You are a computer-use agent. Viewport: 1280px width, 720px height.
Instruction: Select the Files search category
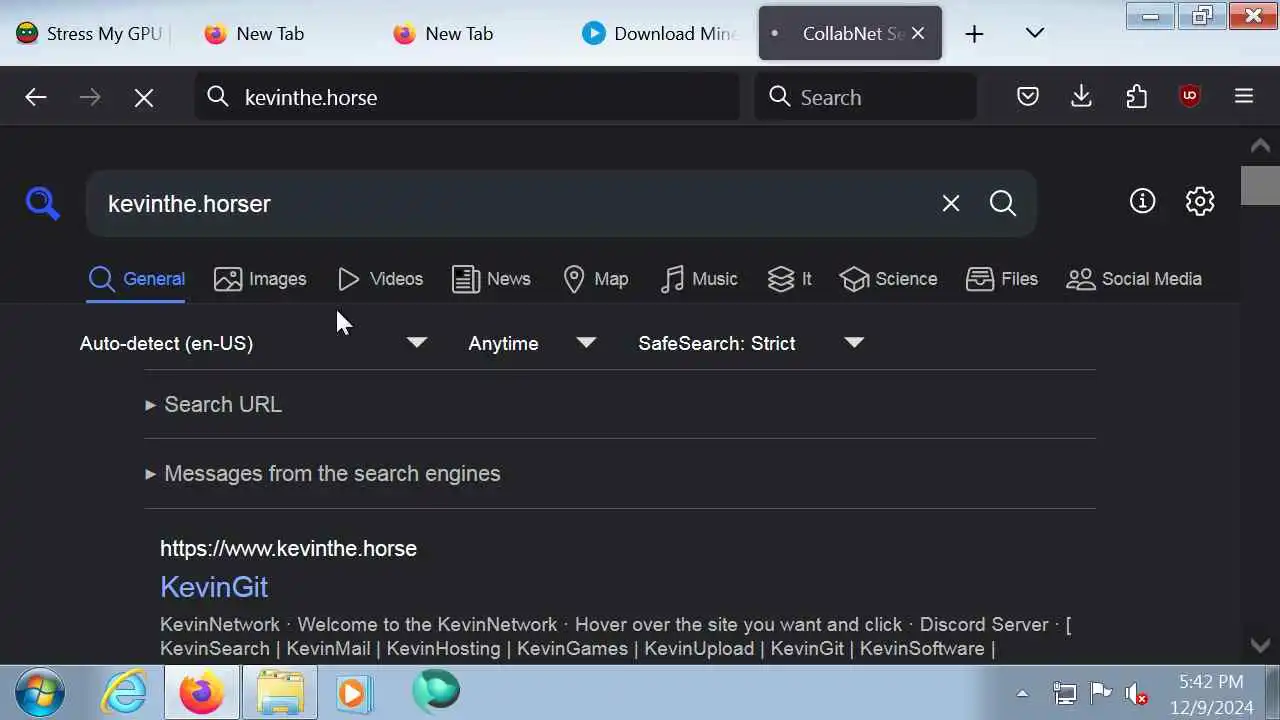[1002, 279]
